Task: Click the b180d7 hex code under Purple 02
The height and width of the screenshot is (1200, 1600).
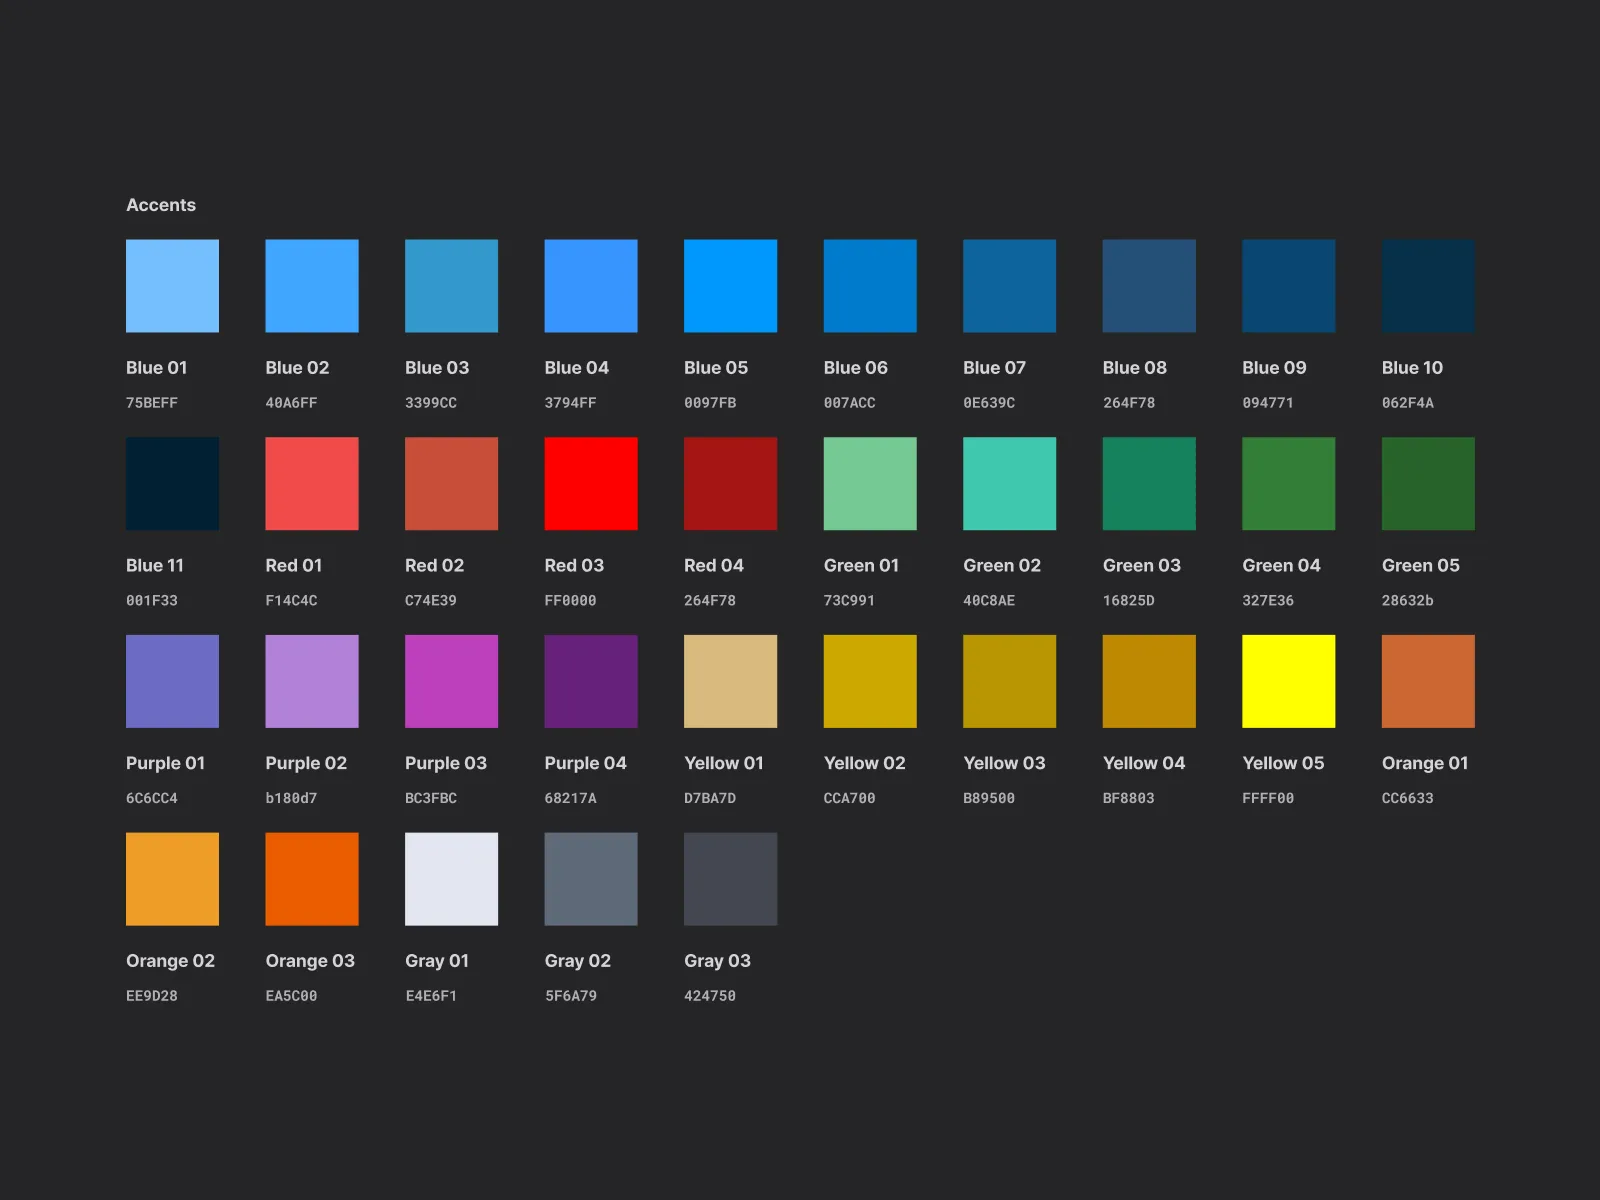Action: [289, 797]
